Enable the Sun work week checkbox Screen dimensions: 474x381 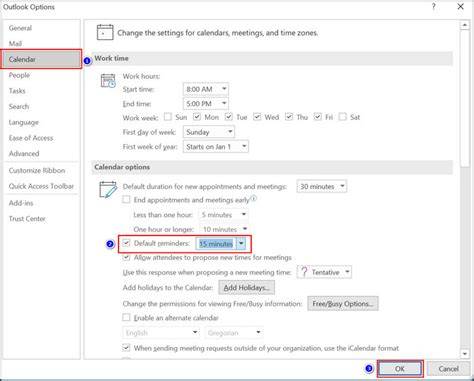[x=168, y=117]
